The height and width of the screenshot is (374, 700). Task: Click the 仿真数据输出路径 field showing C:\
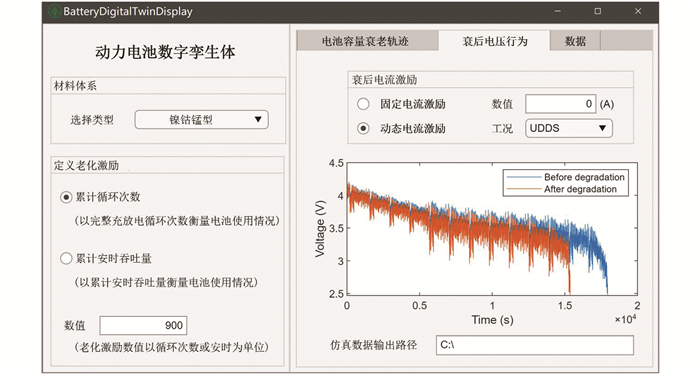[x=534, y=345]
